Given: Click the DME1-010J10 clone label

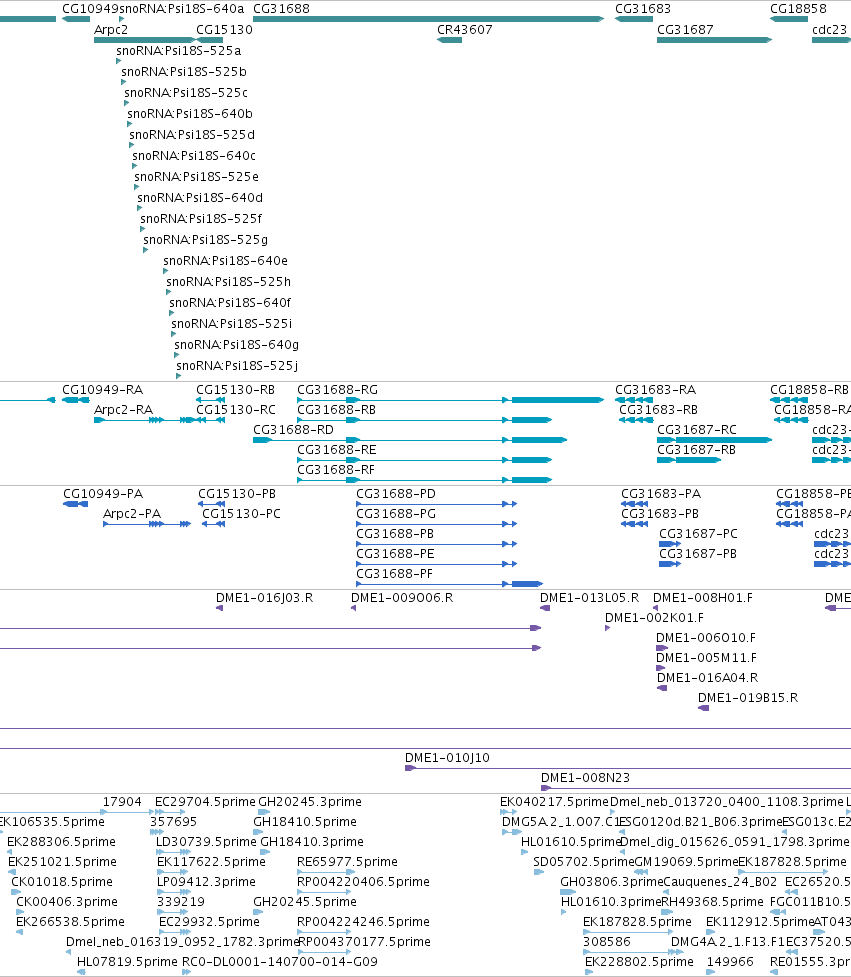Looking at the screenshot, I should point(447,758).
